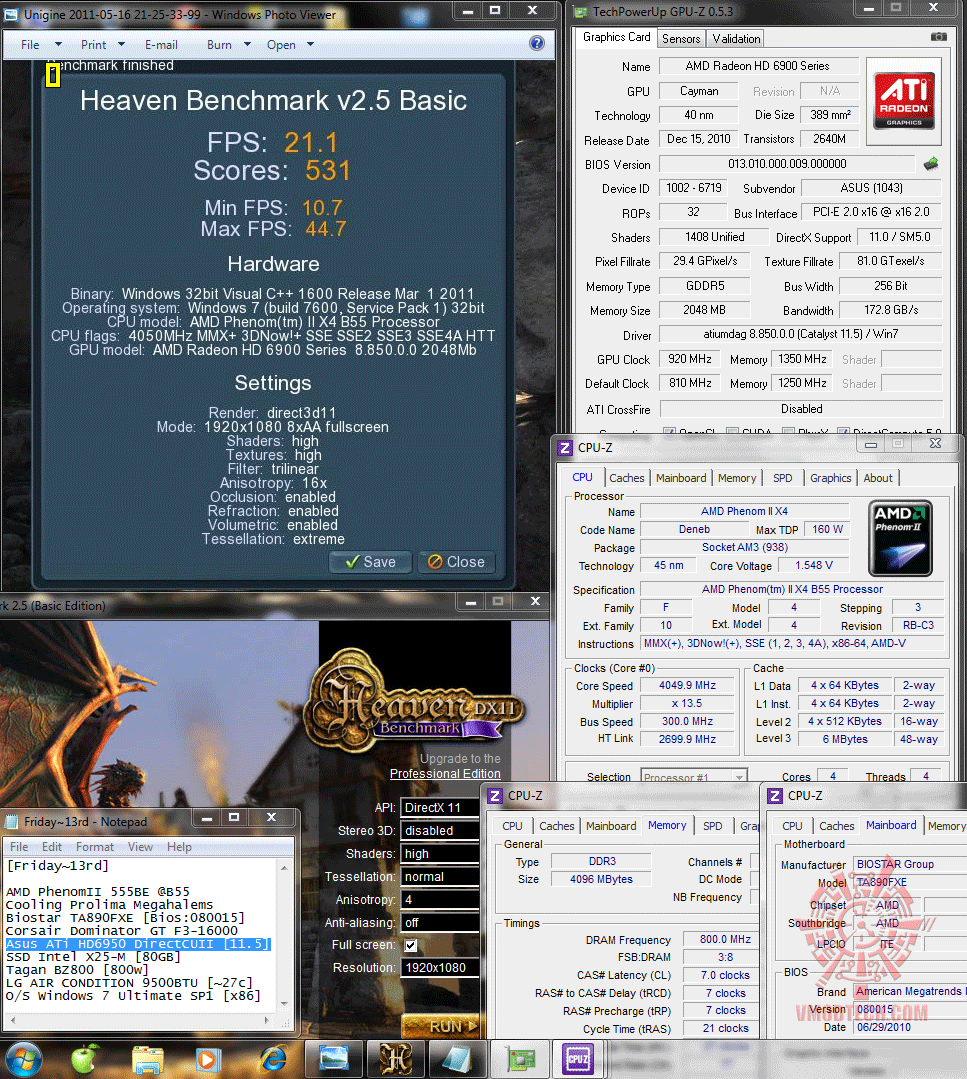Click the GPU Clock 920 MHz field

[689, 359]
